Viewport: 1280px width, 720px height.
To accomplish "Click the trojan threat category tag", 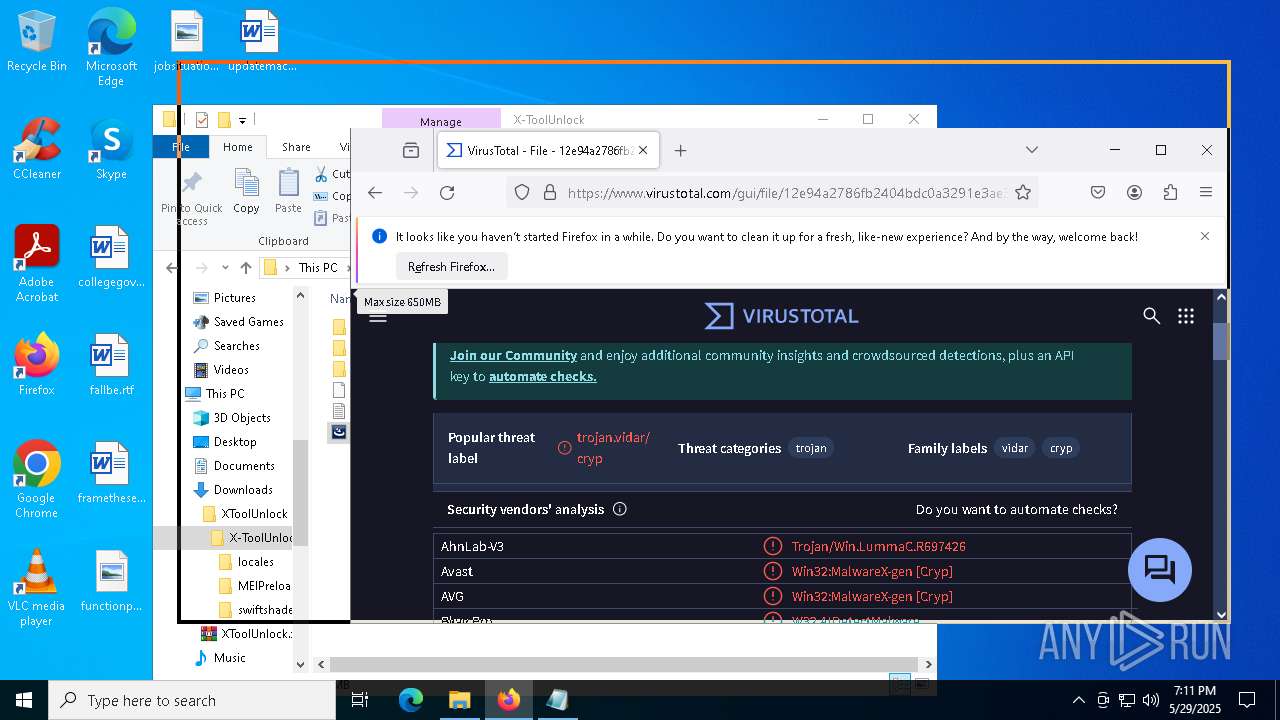I will [811, 448].
